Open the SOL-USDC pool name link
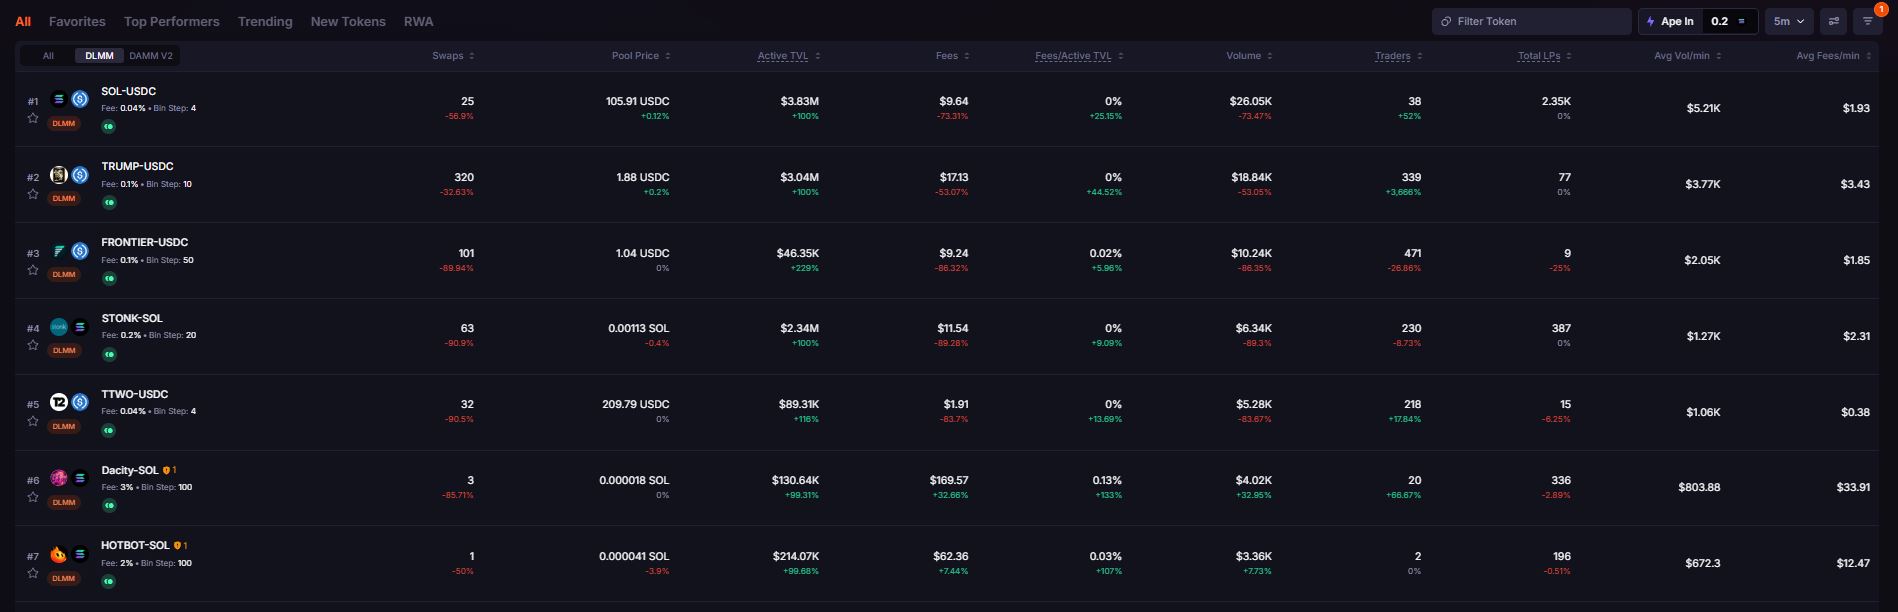1898x612 pixels. [128, 91]
